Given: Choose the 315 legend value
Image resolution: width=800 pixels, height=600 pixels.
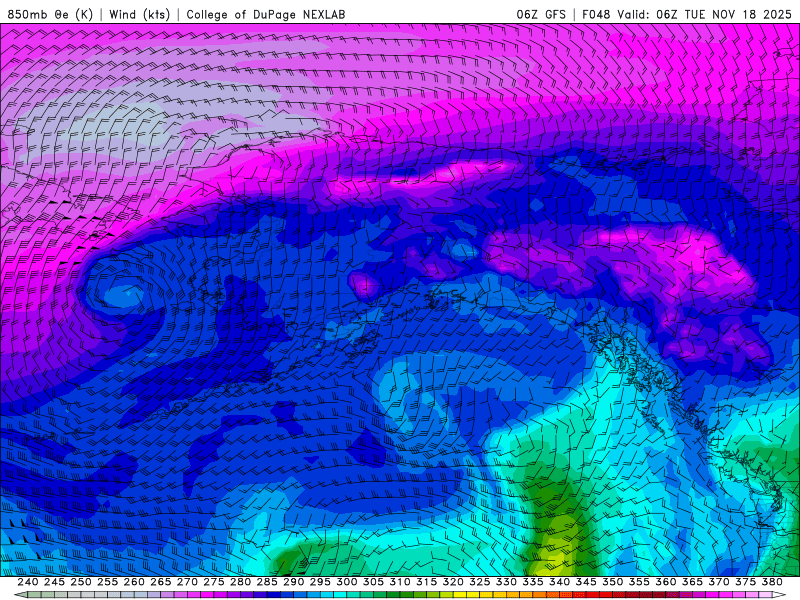Looking at the screenshot, I should pos(427,582).
